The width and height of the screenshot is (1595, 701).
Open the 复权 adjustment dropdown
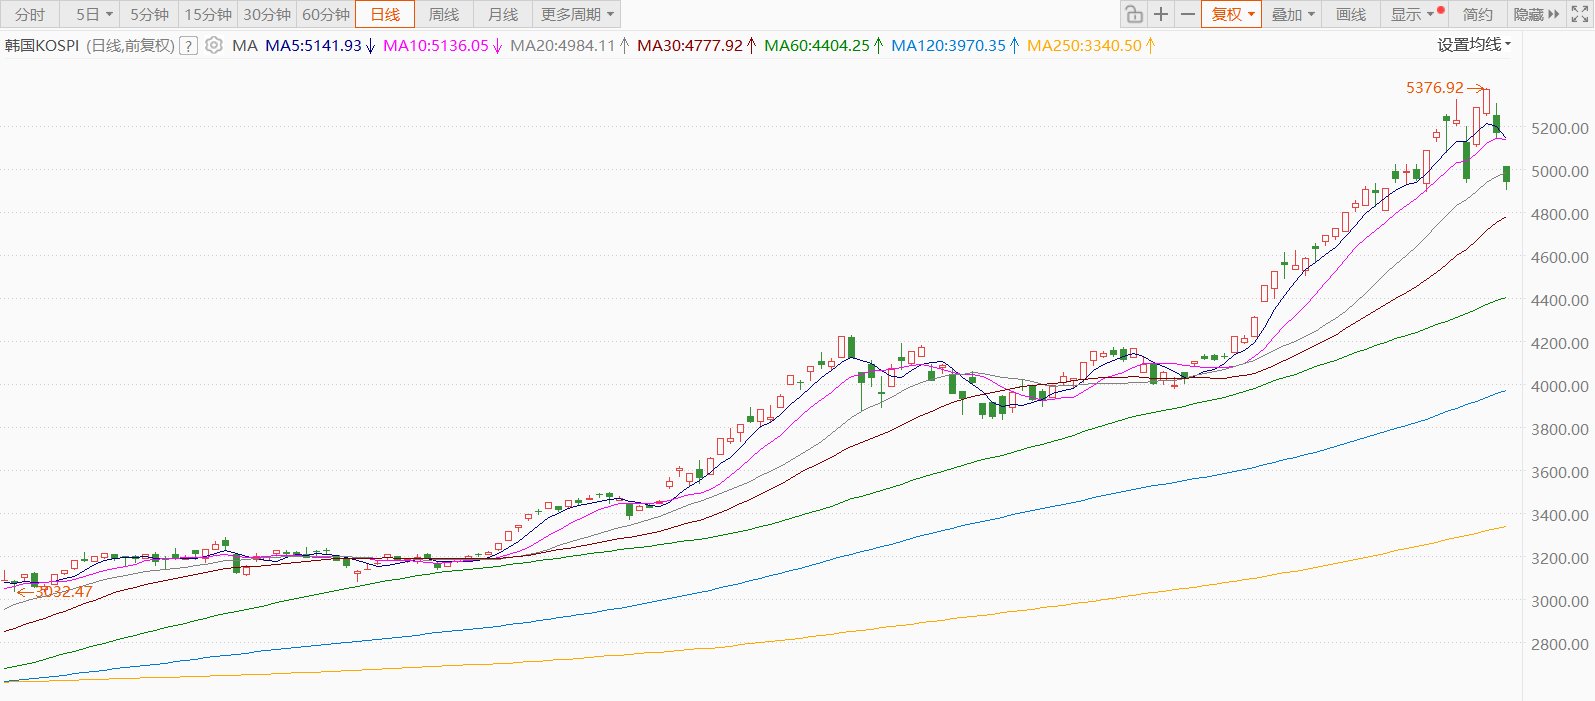[1232, 14]
